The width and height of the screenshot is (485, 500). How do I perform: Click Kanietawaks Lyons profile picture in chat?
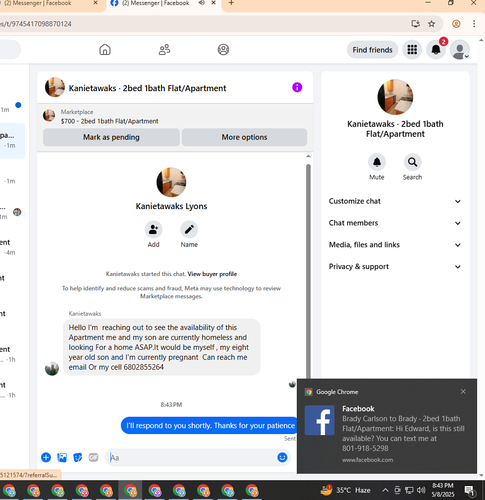click(171, 182)
